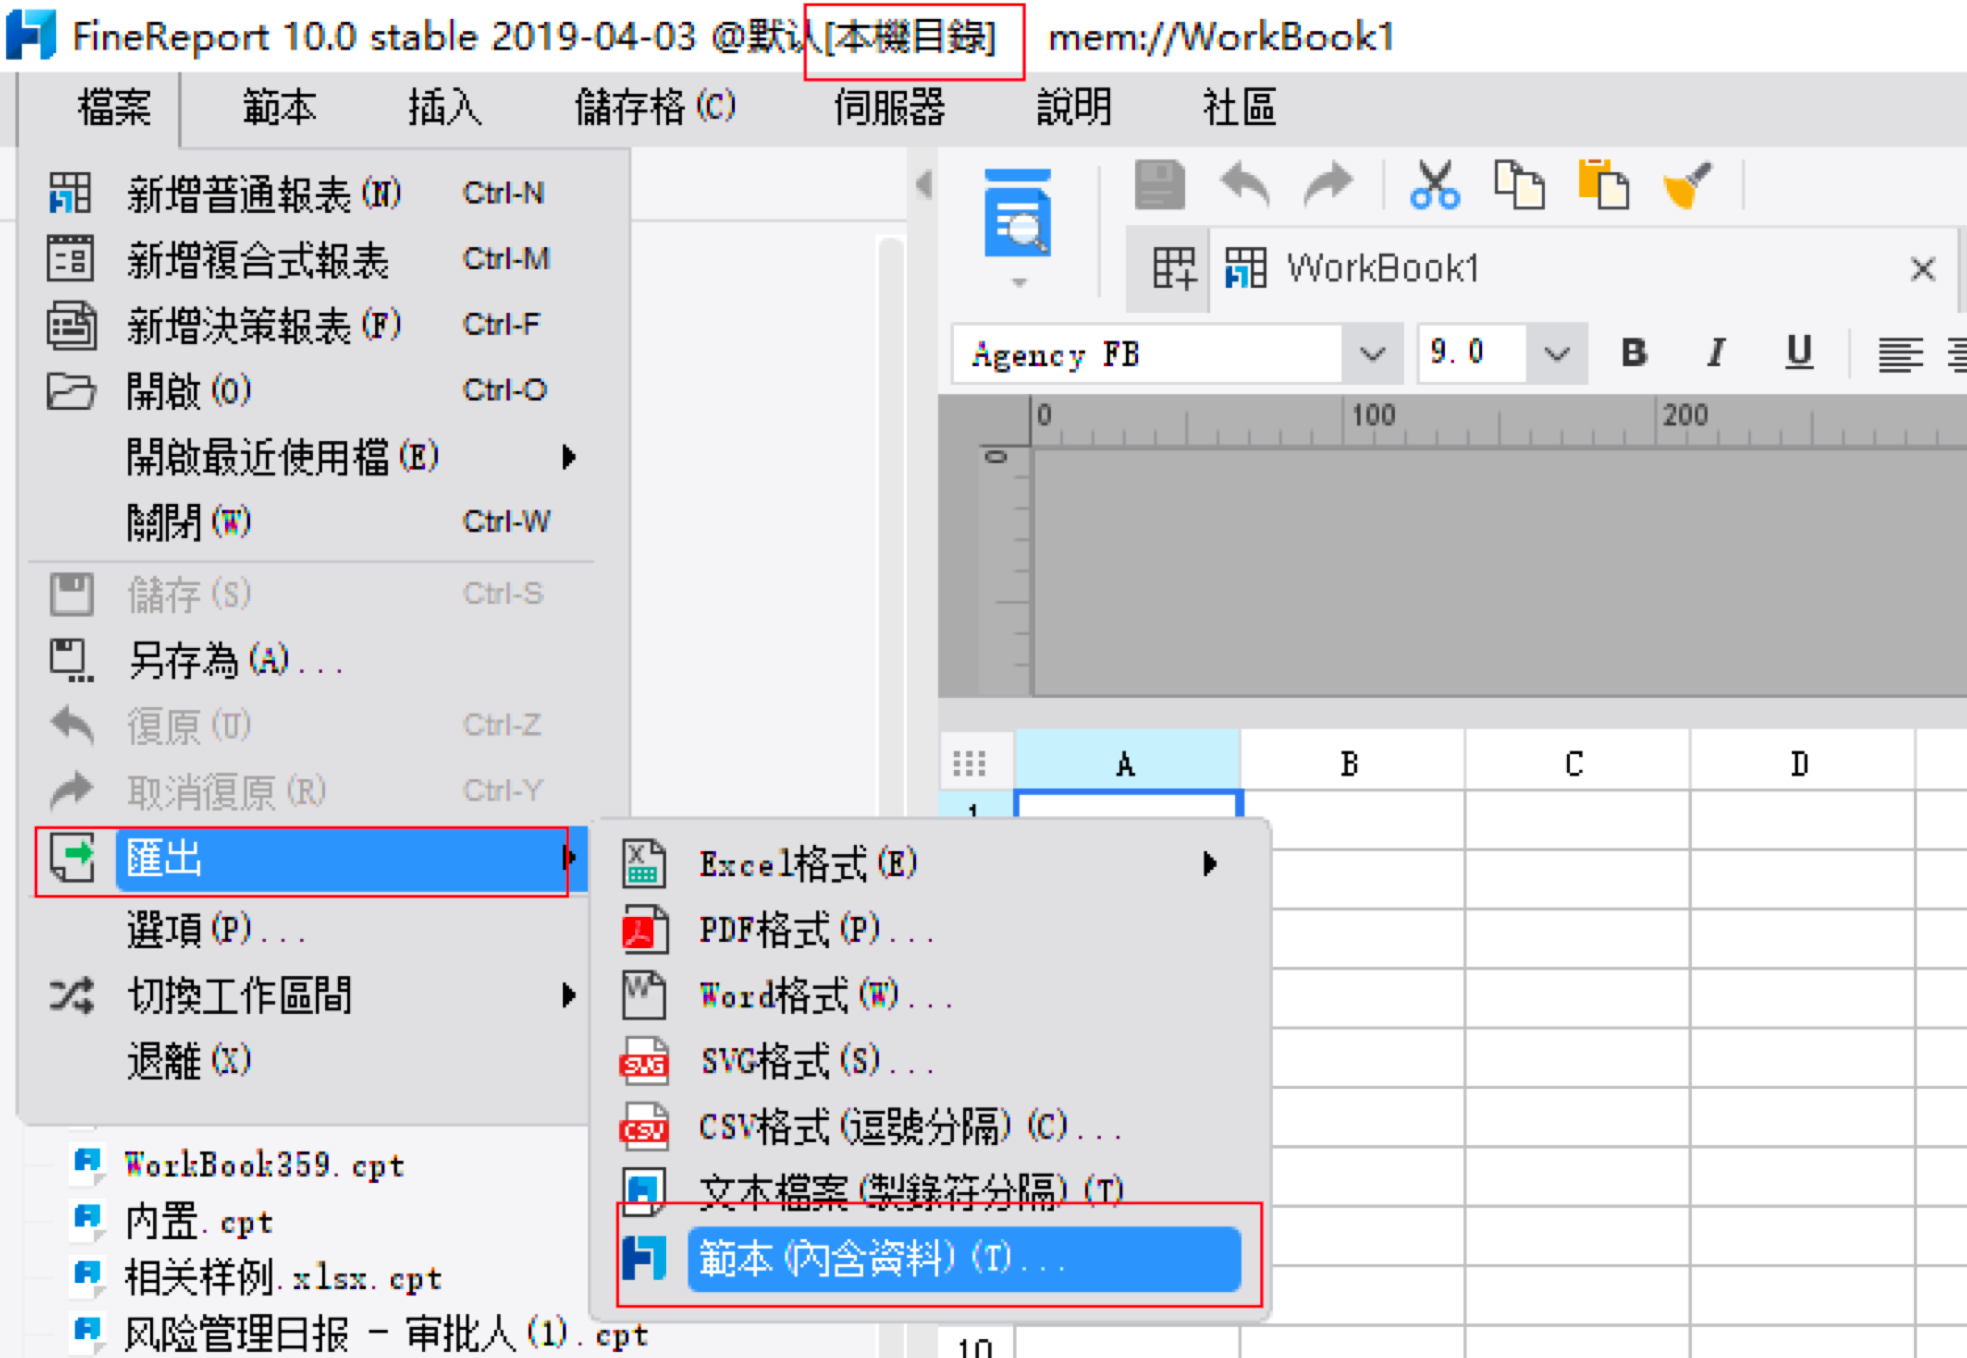Open 相关样例.xlsx.cpt in file tree

(x=283, y=1277)
